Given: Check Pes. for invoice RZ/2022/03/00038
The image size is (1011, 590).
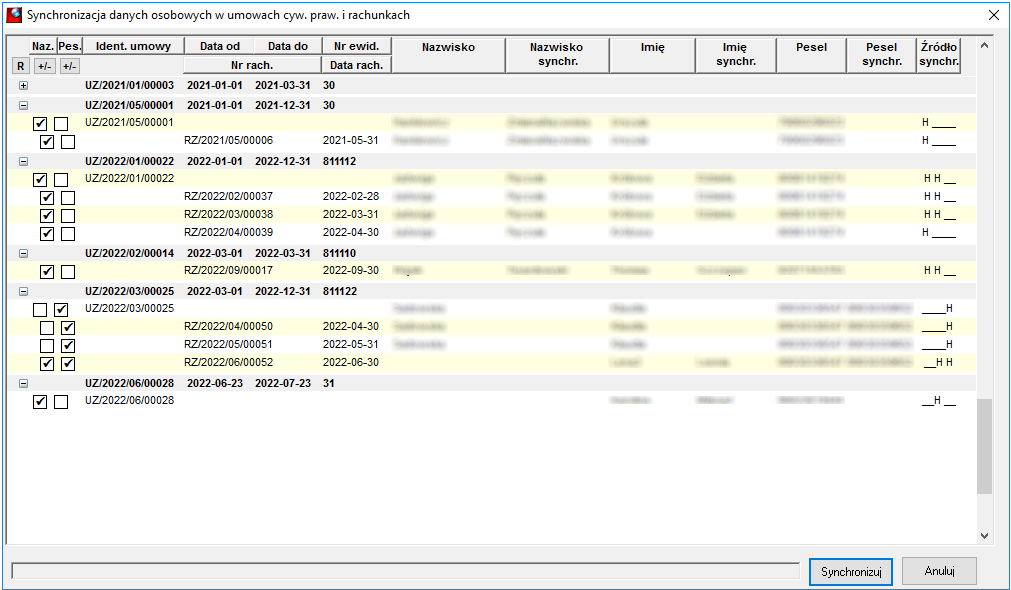Looking at the screenshot, I should (x=68, y=215).
